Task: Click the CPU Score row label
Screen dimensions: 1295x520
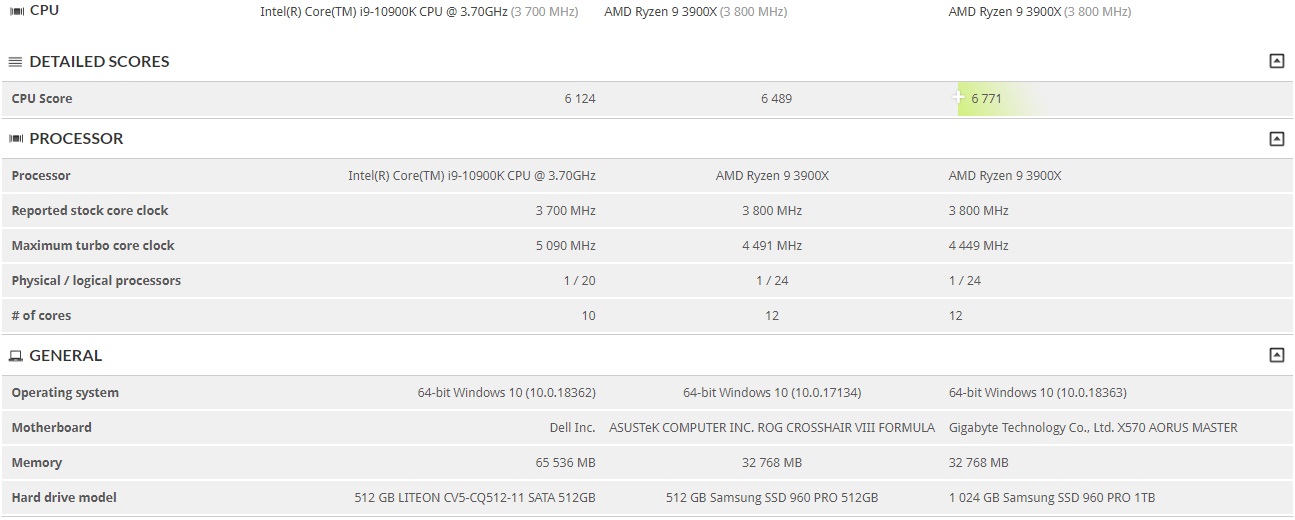Action: 42,99
